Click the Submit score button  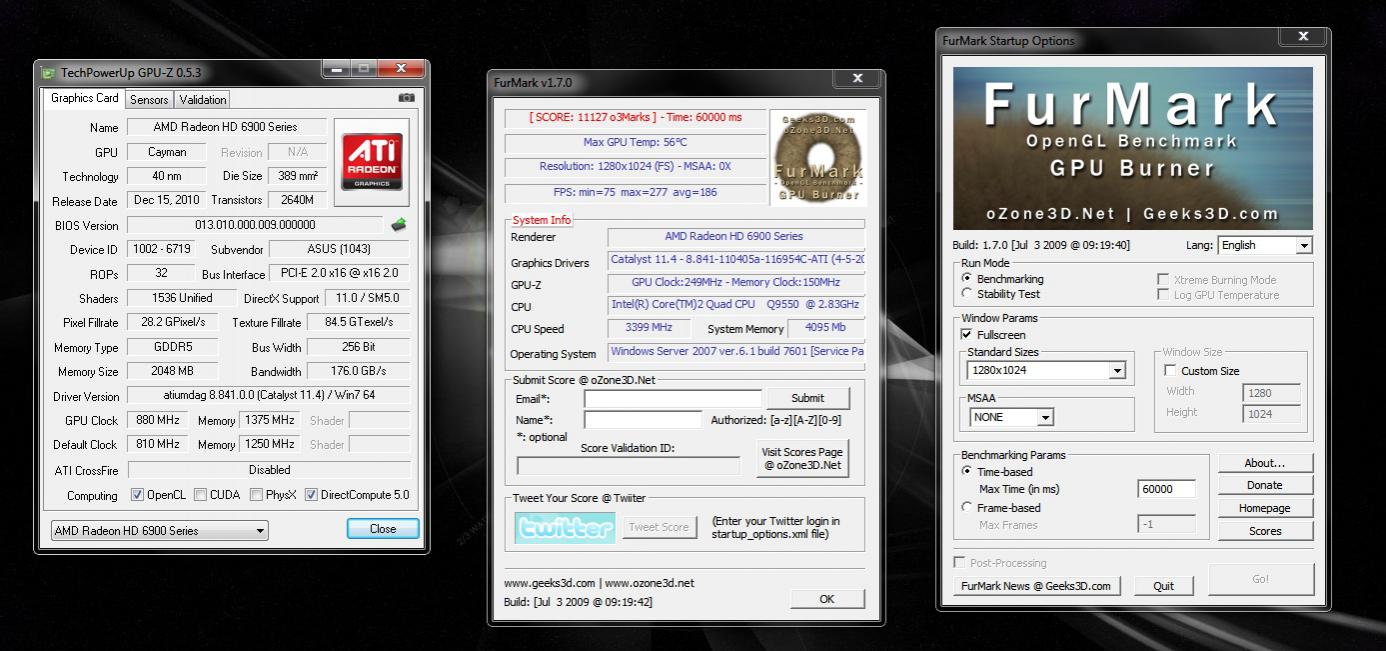tap(808, 398)
